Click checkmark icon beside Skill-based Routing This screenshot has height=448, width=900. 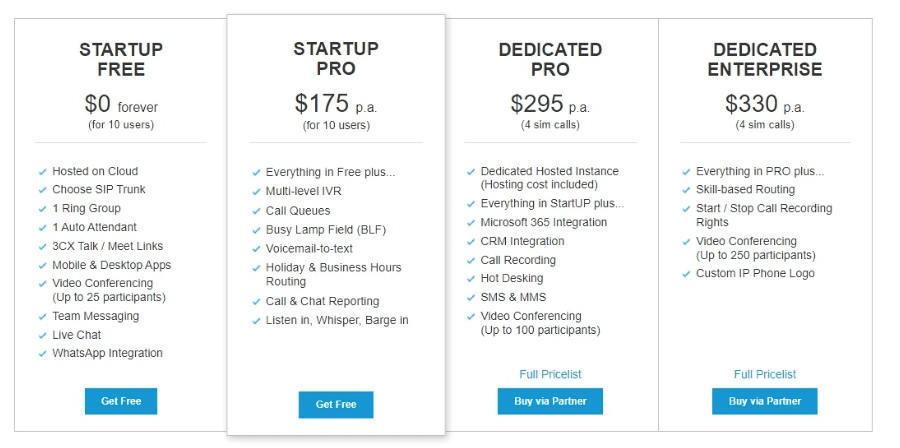686,190
